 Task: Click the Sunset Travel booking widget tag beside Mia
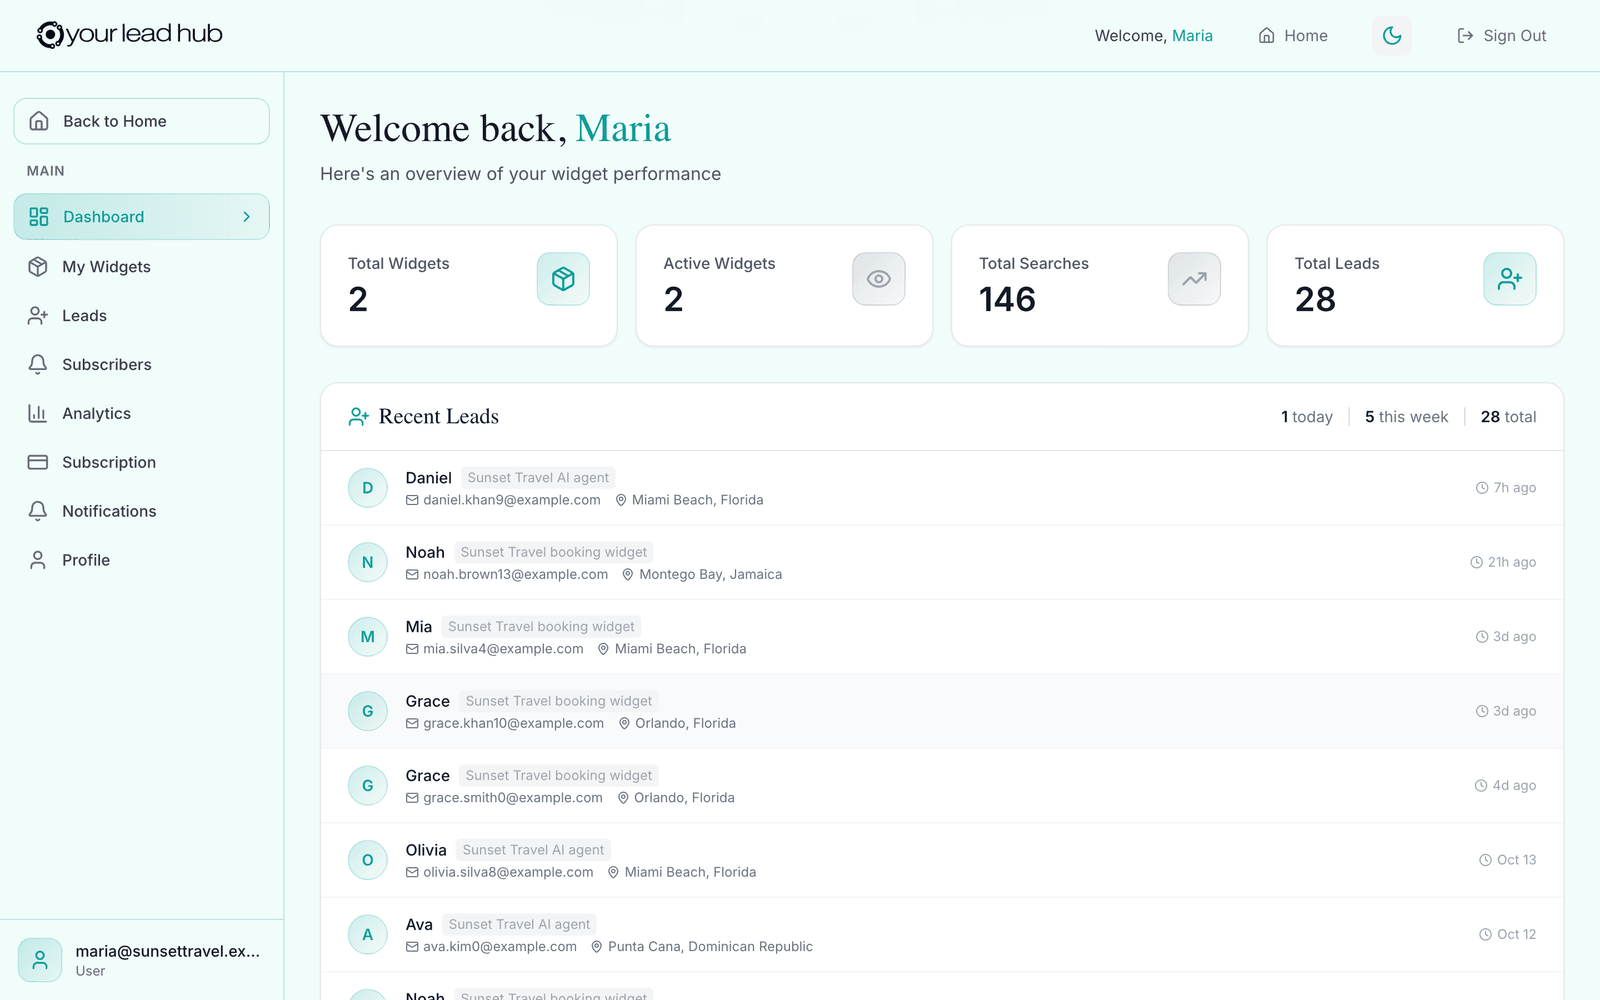click(x=541, y=627)
